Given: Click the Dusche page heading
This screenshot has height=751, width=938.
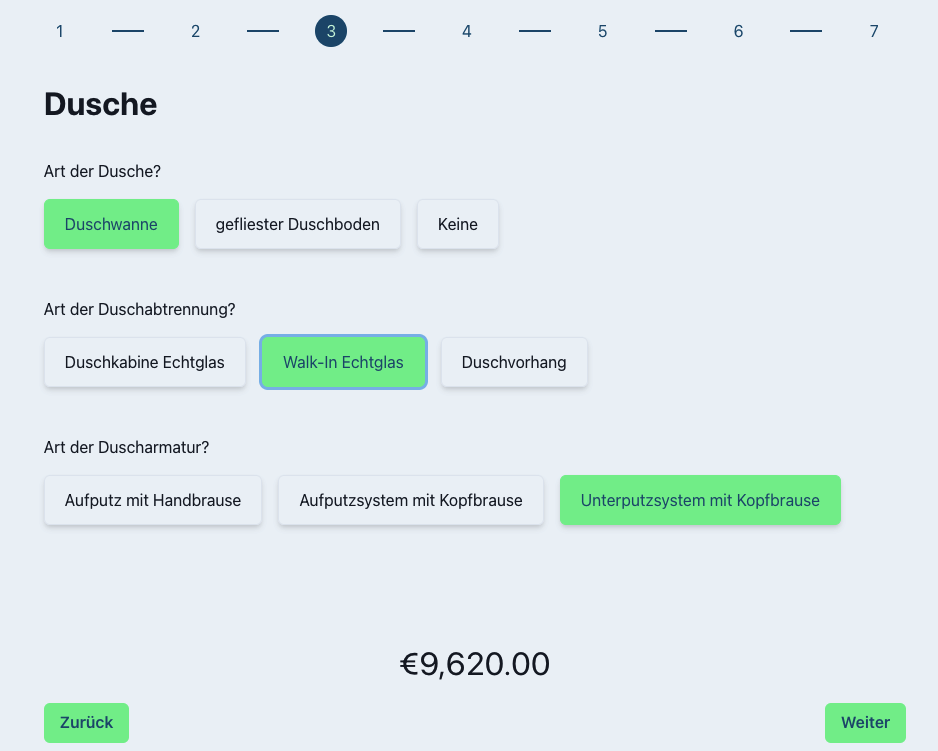Looking at the screenshot, I should 100,104.
